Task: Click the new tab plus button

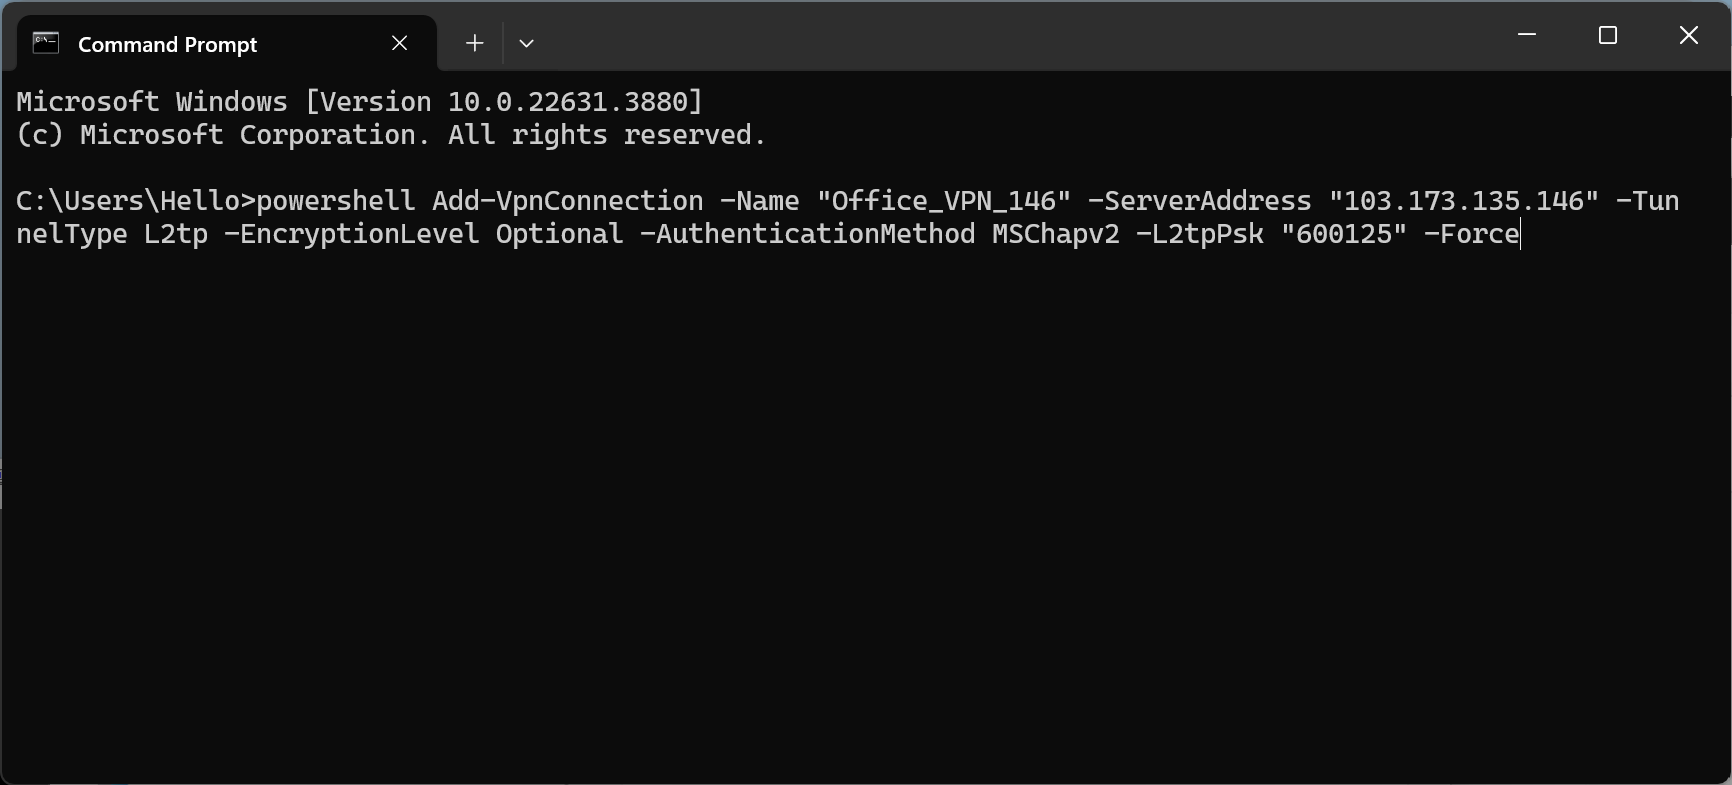Action: [x=473, y=43]
